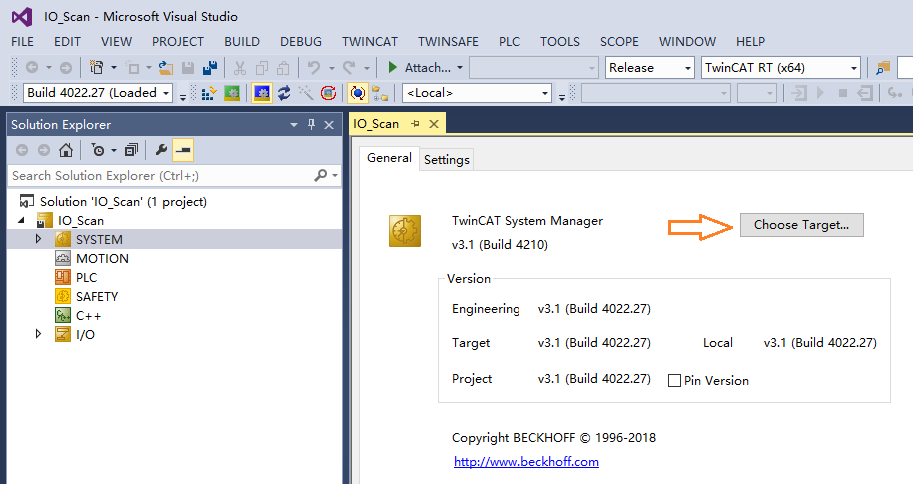The image size is (913, 484).
Task: Toggle the Preview Selected Items button
Action: click(x=182, y=150)
